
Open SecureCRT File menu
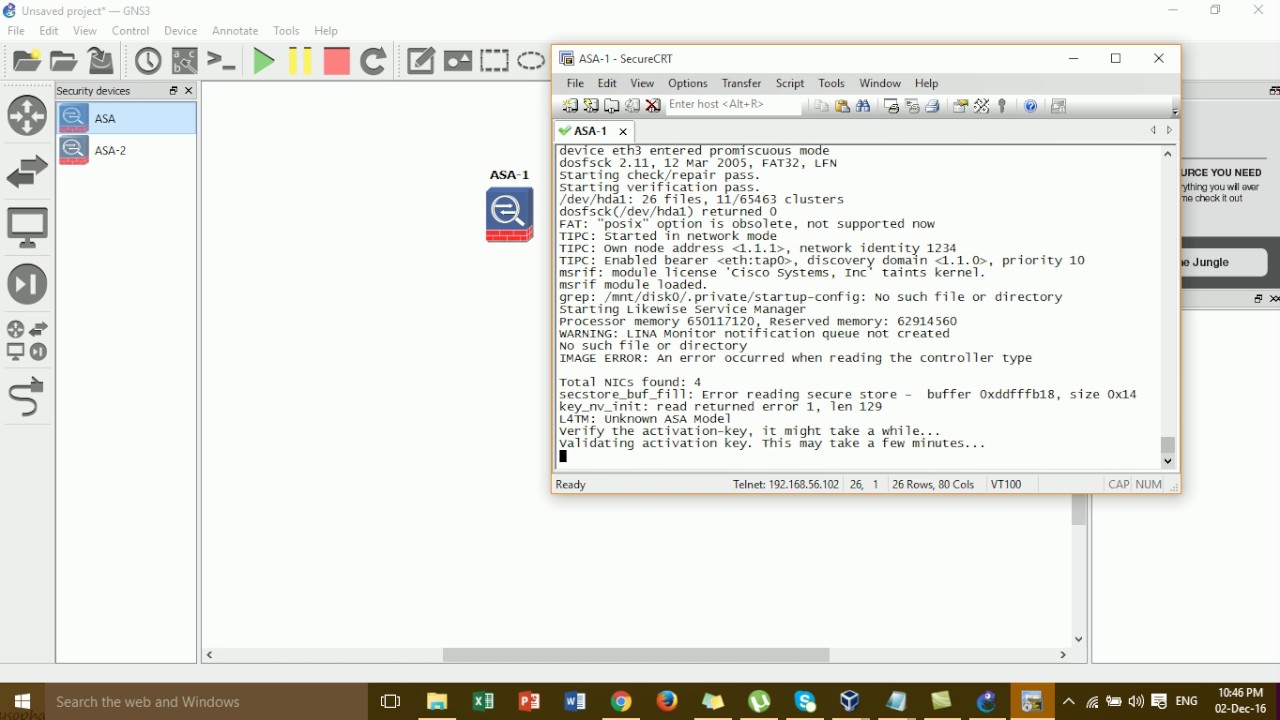[x=575, y=83]
